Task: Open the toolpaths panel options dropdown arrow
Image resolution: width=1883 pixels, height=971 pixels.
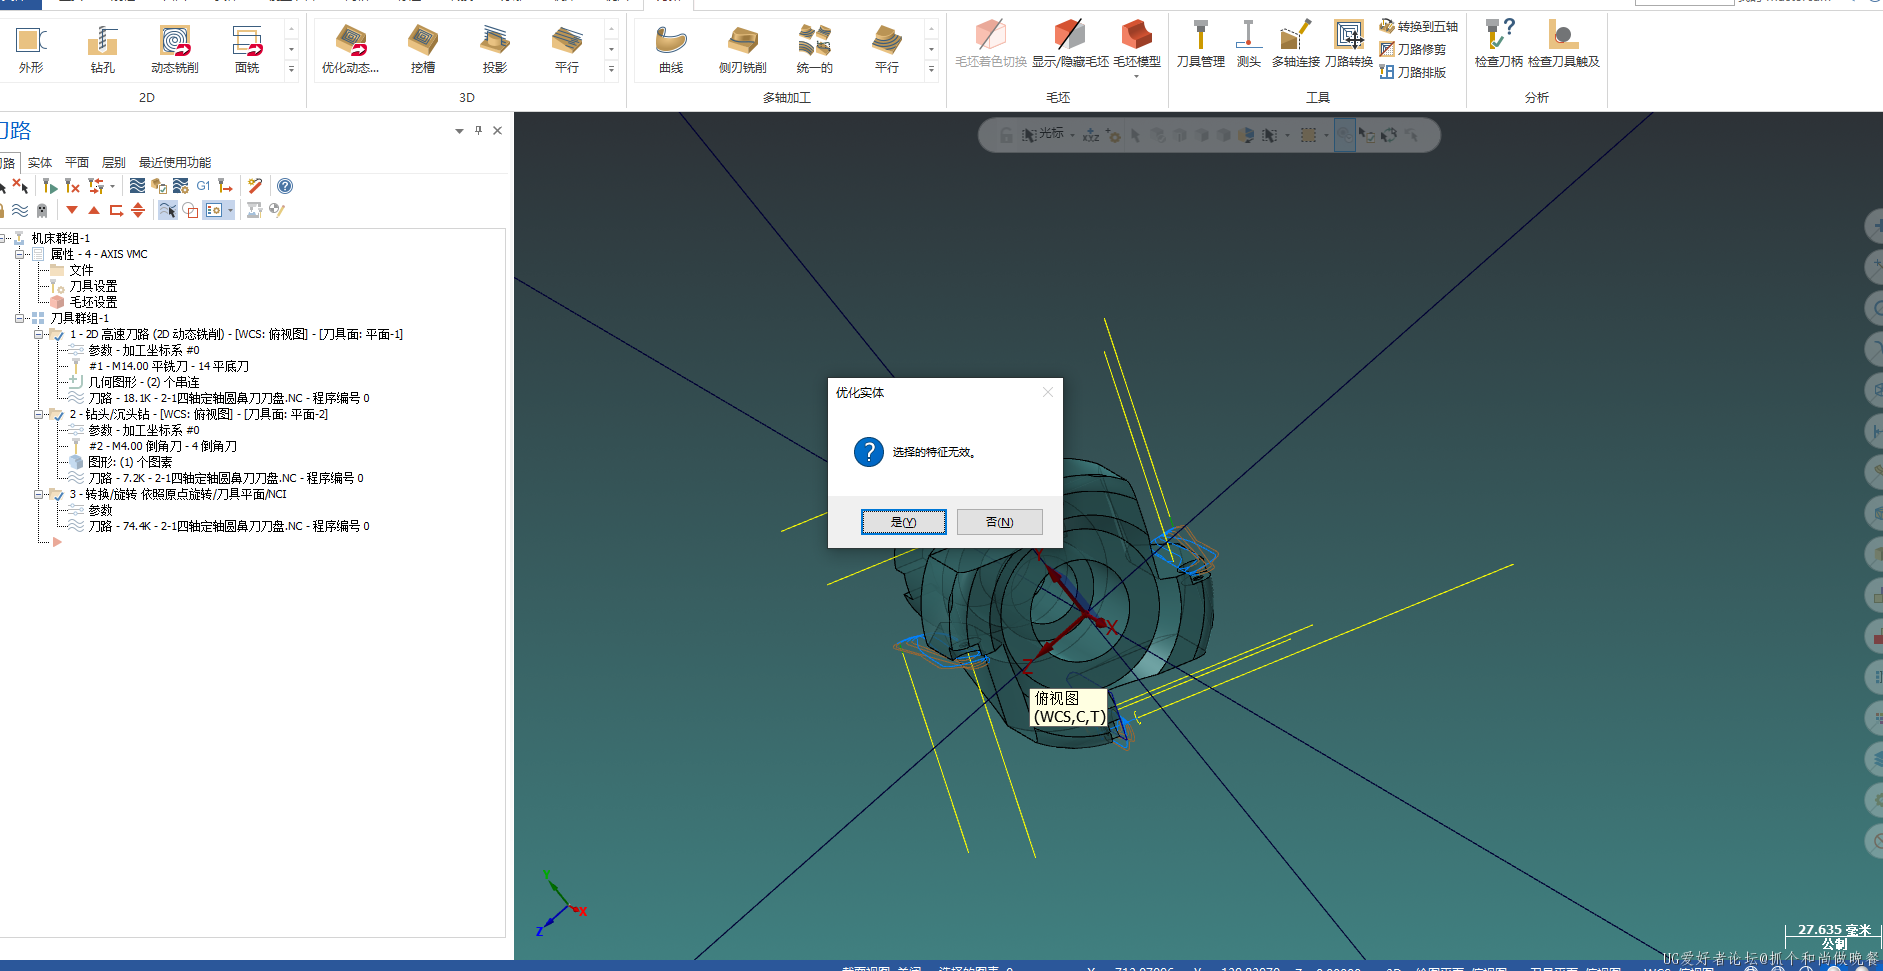Action: pyautogui.click(x=459, y=131)
